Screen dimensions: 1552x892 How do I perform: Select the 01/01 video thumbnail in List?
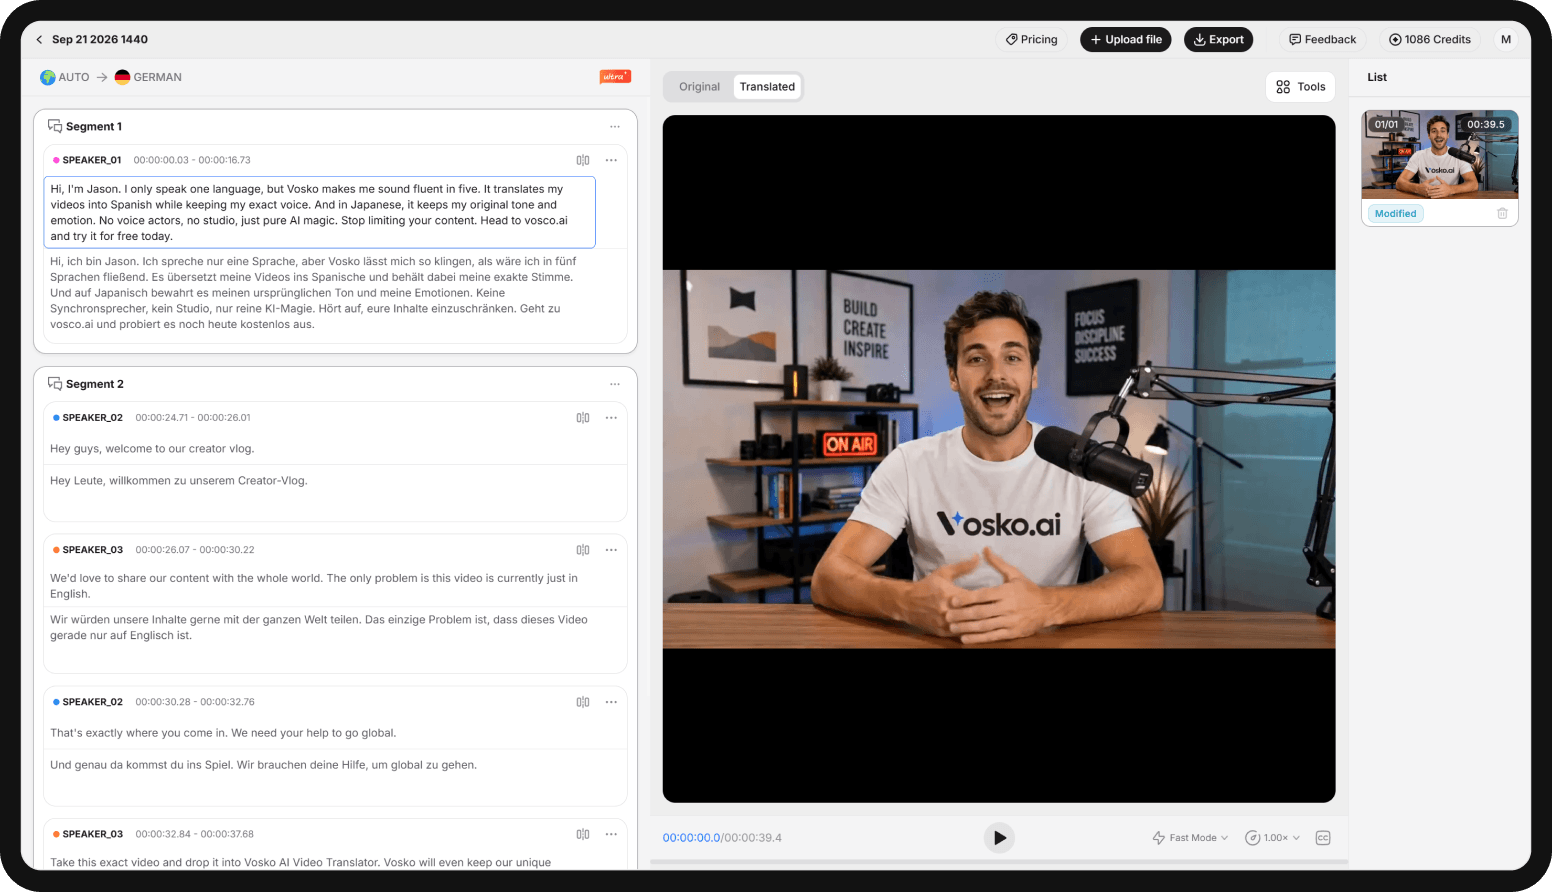[x=1440, y=155]
